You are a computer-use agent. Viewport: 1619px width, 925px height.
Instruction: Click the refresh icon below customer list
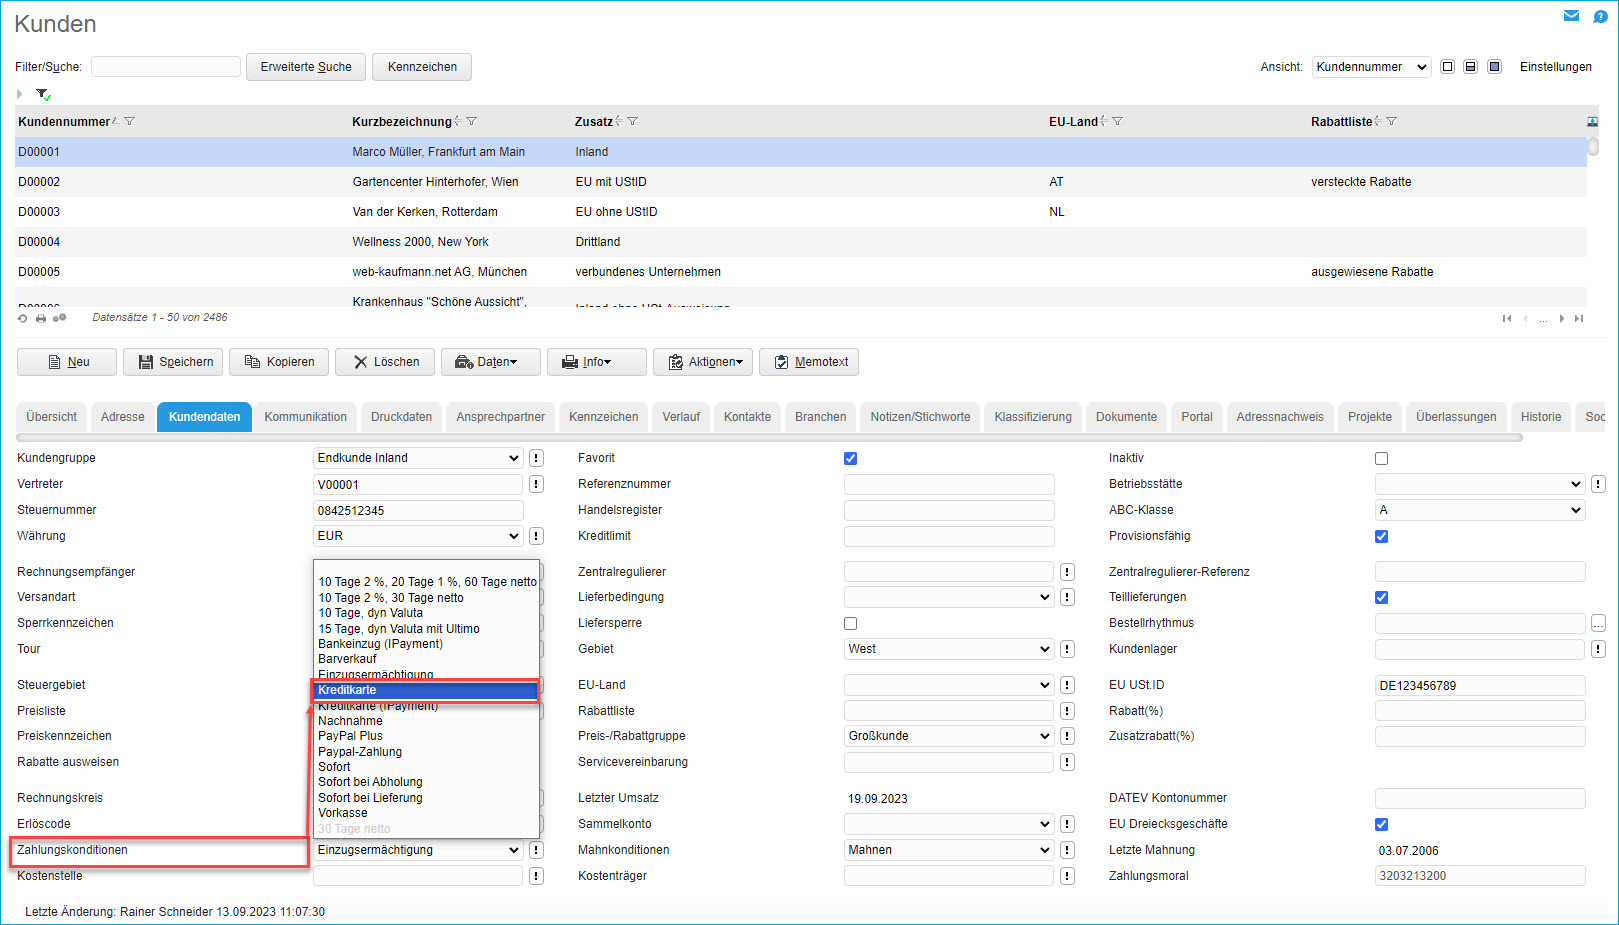[23, 318]
